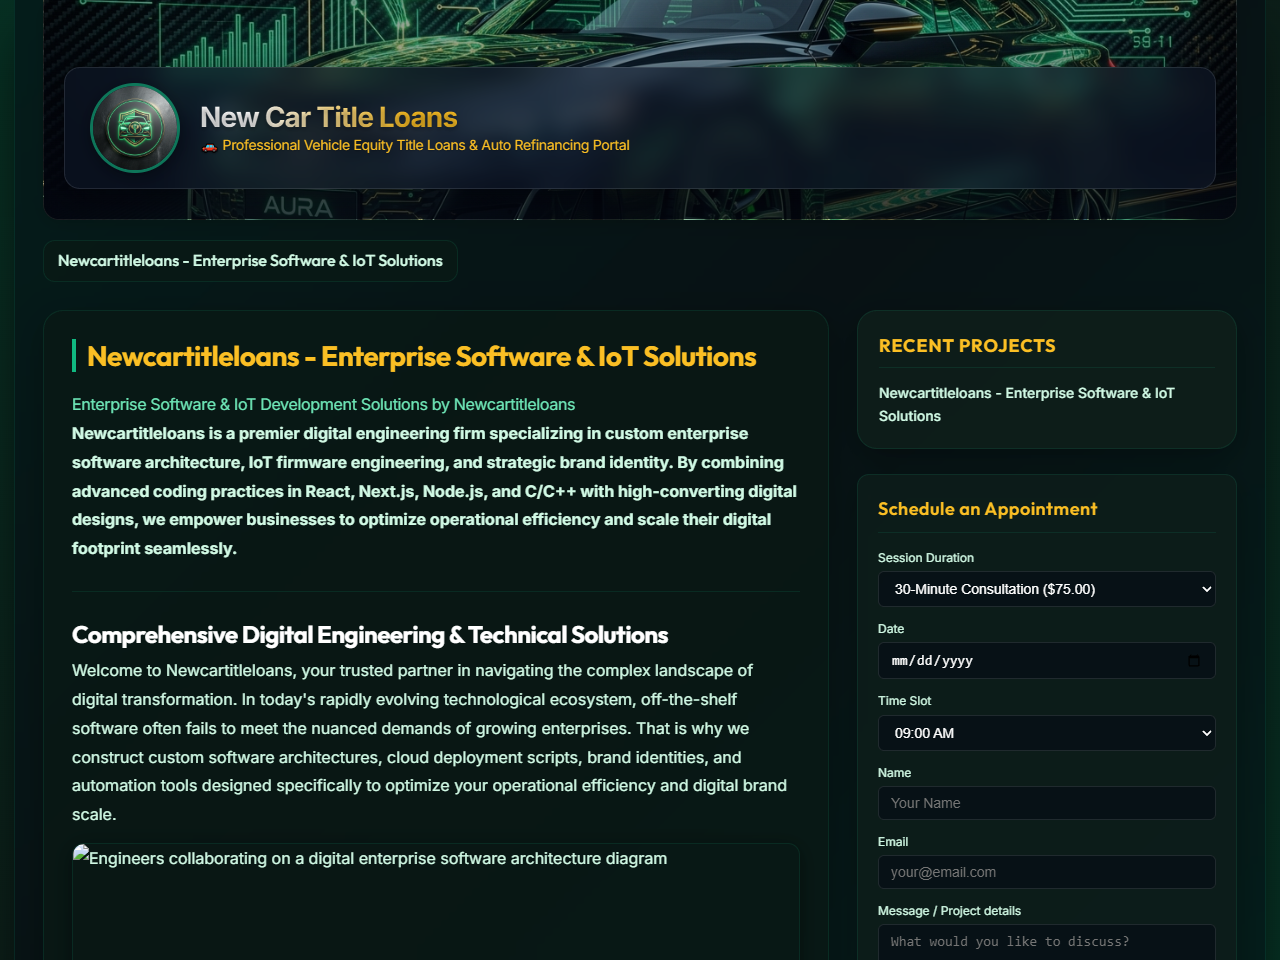The image size is (1280, 960).
Task: Click the circular car shield logo icon
Action: pos(135,128)
